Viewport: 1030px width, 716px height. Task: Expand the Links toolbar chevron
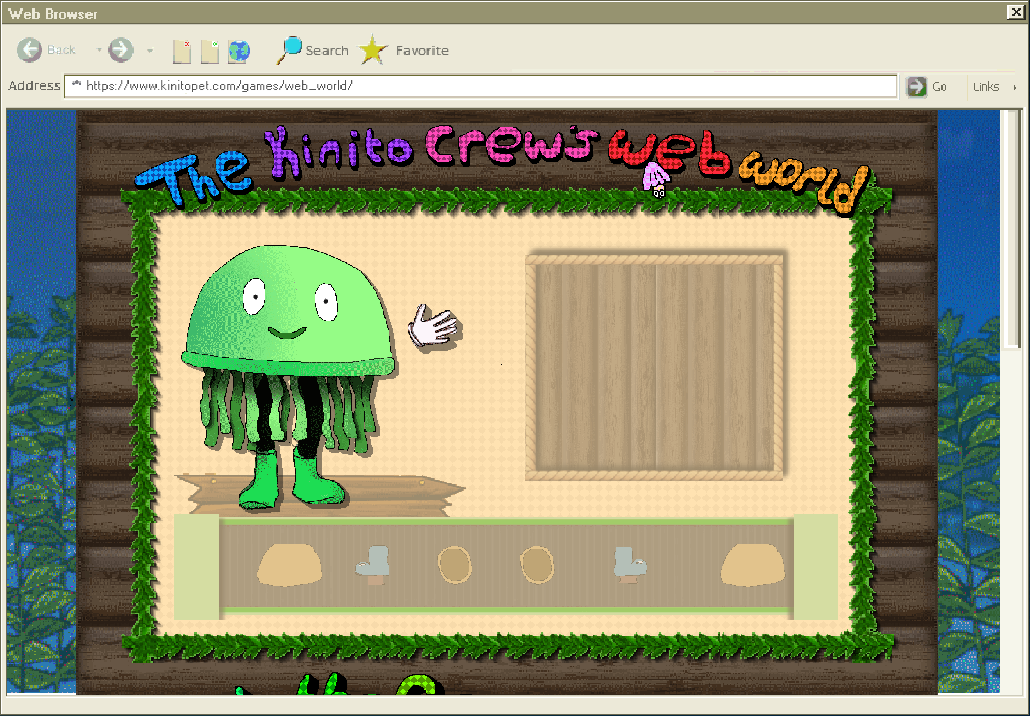tap(1014, 87)
